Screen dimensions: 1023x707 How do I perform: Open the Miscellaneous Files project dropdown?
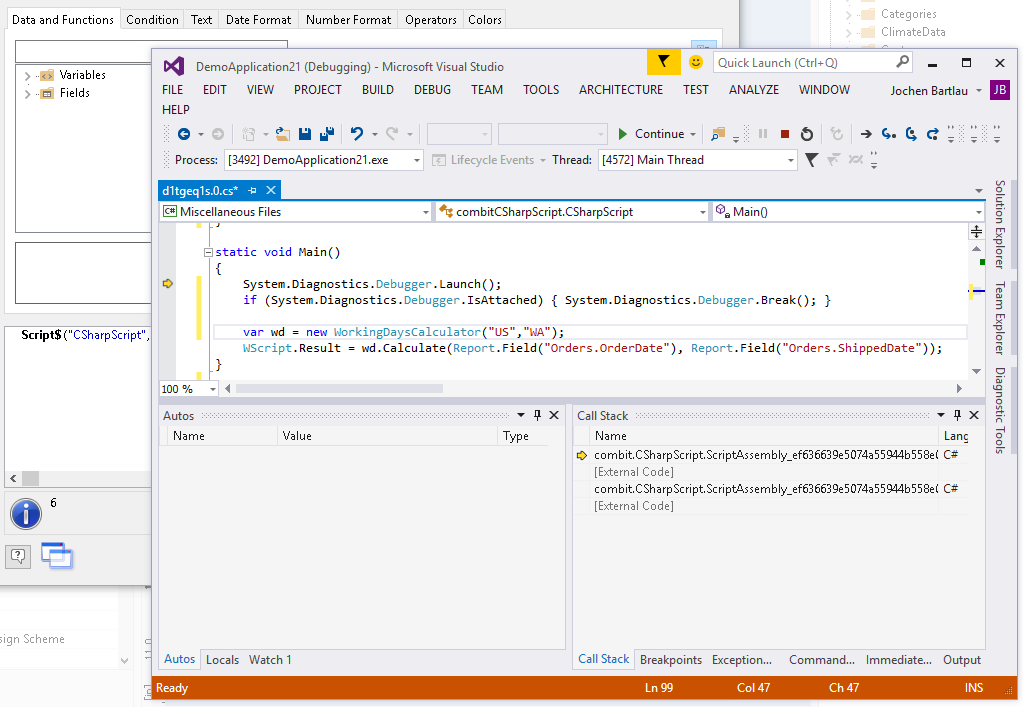(425, 212)
